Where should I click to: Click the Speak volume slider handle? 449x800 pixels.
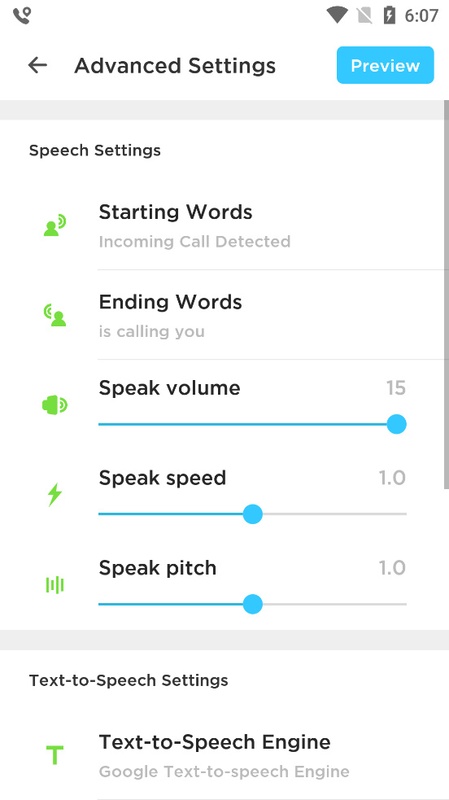(x=396, y=424)
